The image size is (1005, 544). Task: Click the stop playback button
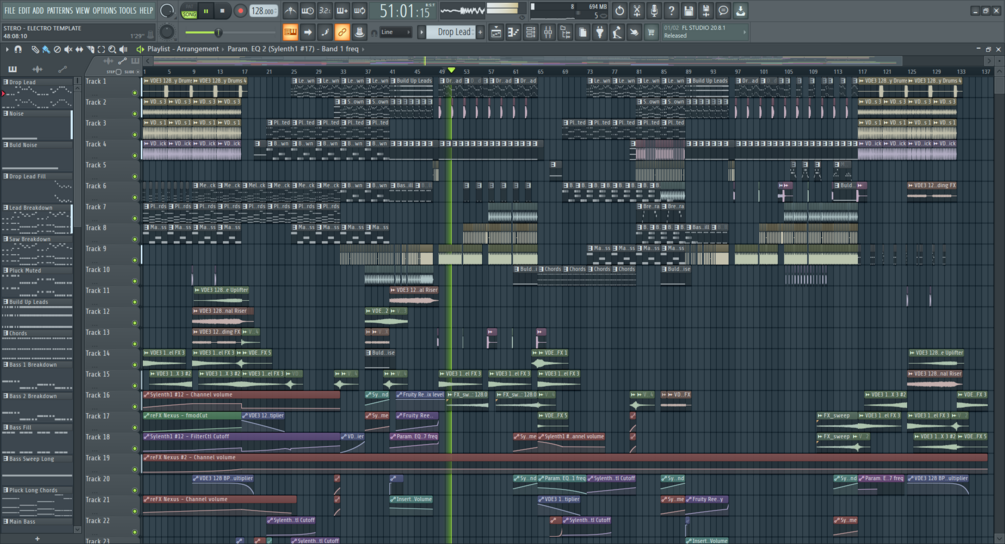(222, 11)
